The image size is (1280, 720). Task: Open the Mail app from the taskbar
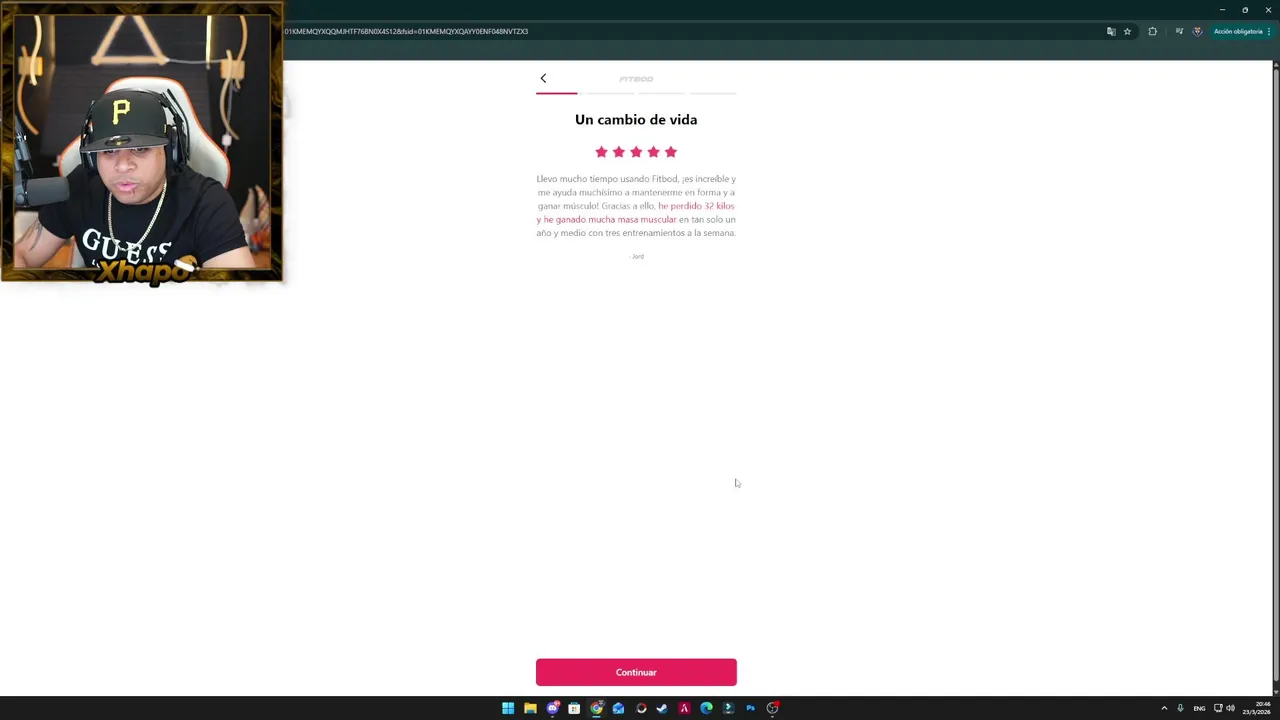click(618, 708)
